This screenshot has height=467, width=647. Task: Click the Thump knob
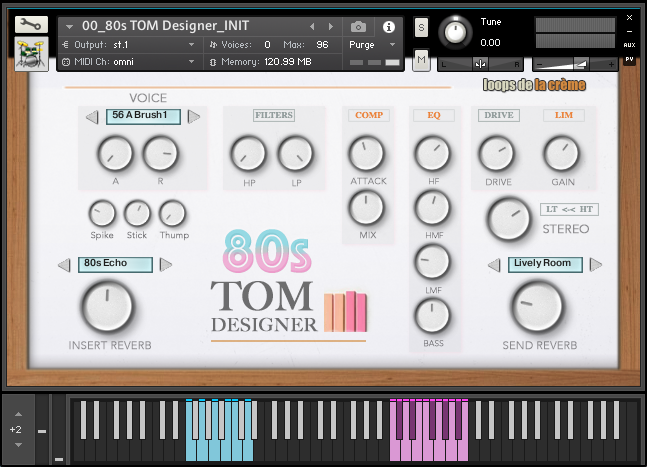[x=173, y=213]
